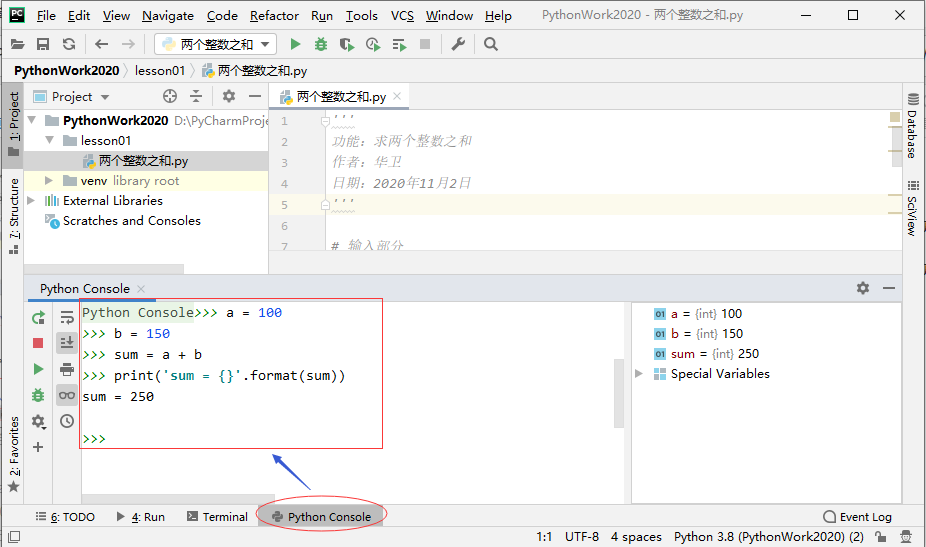Add new console with plus icon
The image size is (926, 547).
(x=38, y=447)
